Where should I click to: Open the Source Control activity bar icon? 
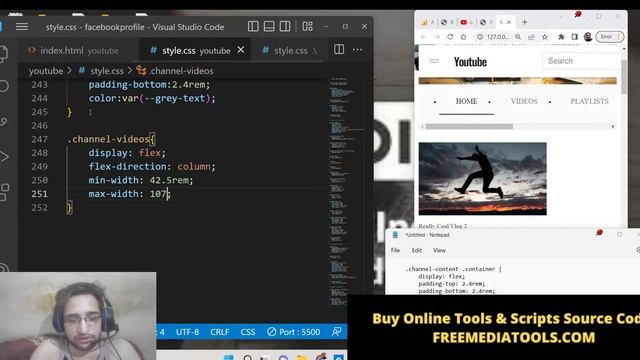click(x=4, y=122)
